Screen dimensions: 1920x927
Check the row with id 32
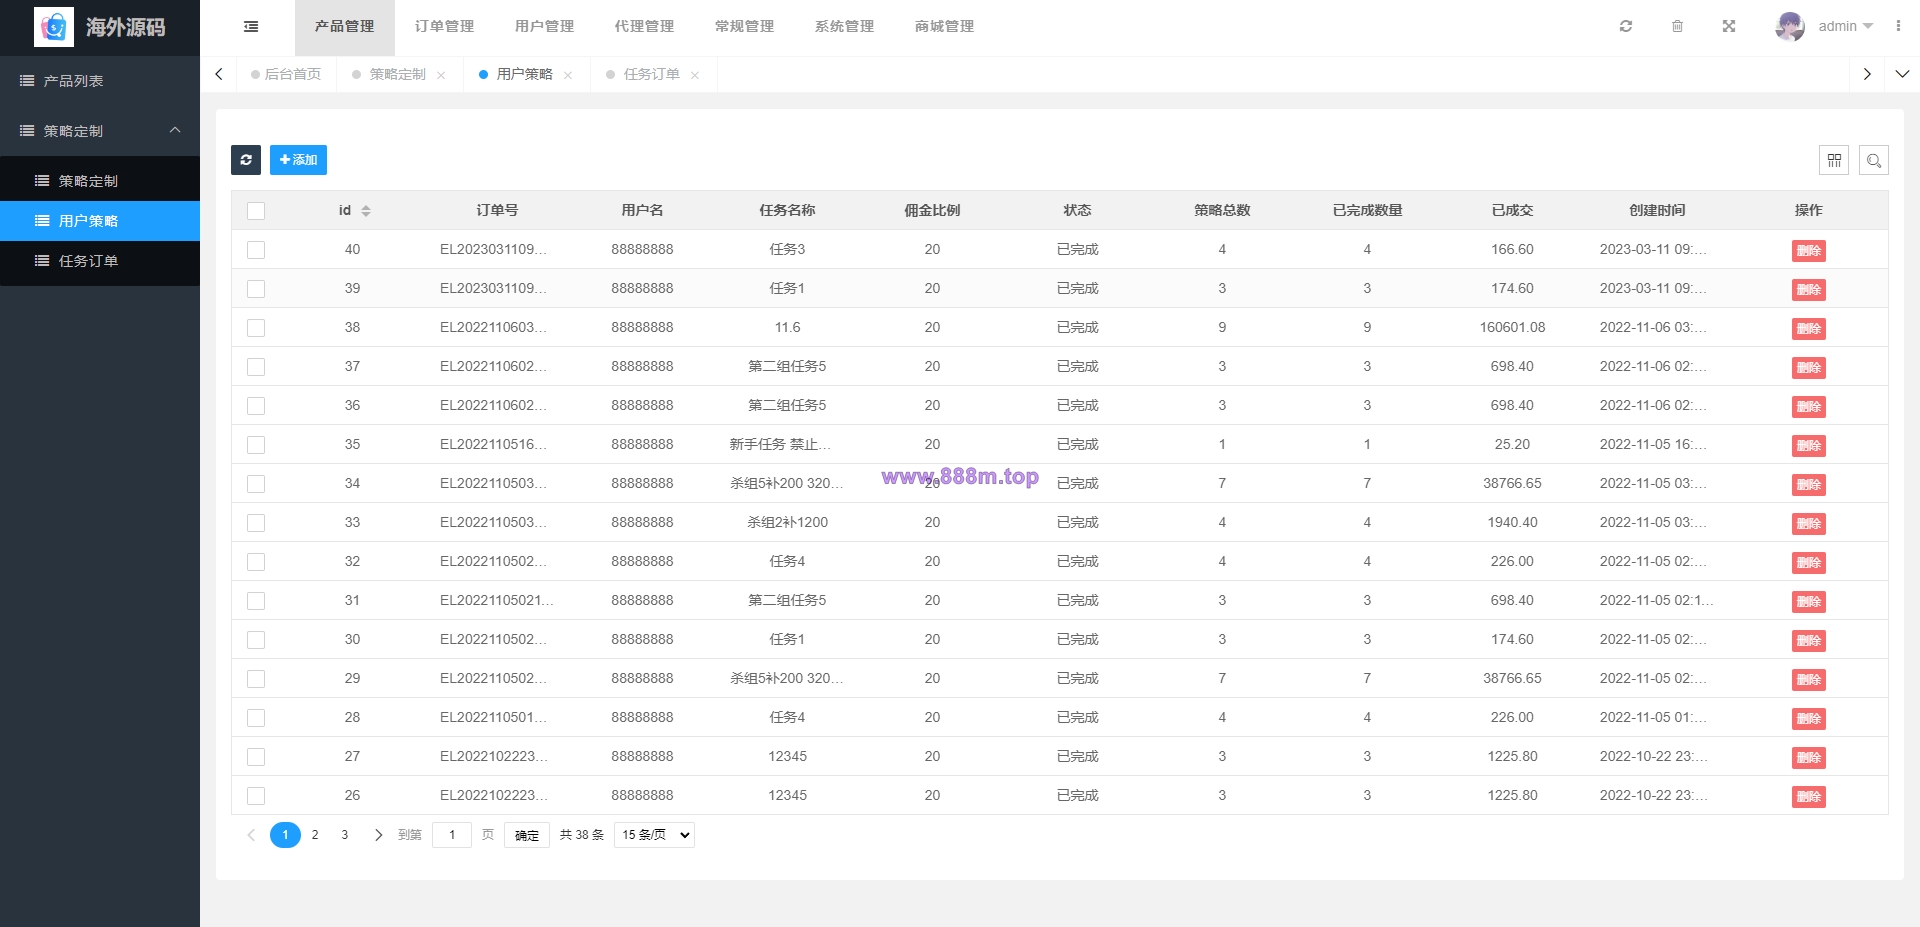click(x=256, y=562)
